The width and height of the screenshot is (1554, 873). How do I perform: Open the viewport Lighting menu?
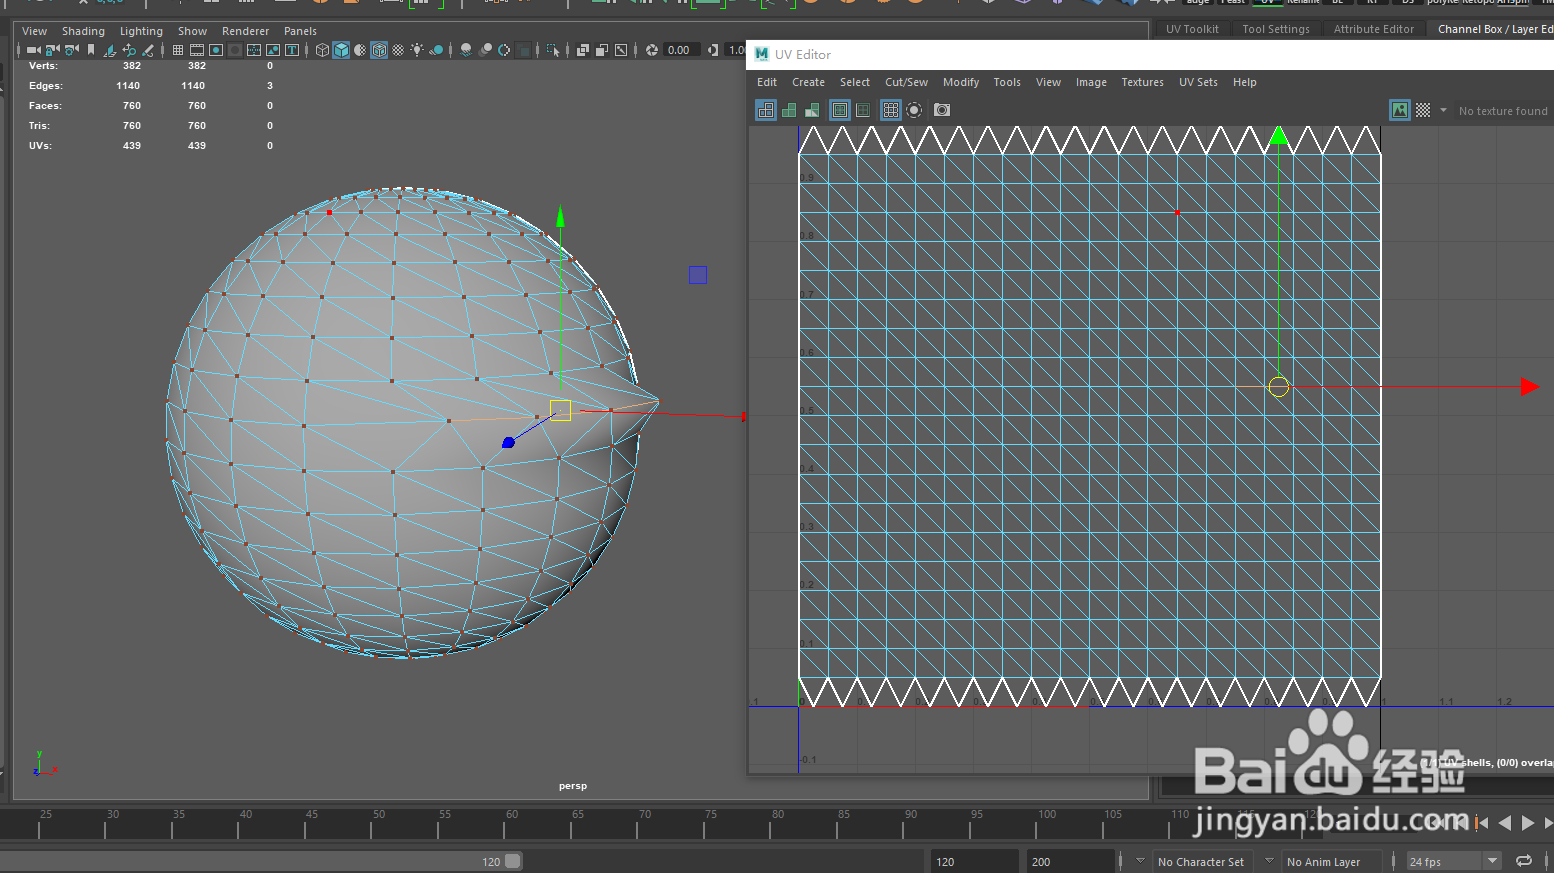pyautogui.click(x=141, y=31)
